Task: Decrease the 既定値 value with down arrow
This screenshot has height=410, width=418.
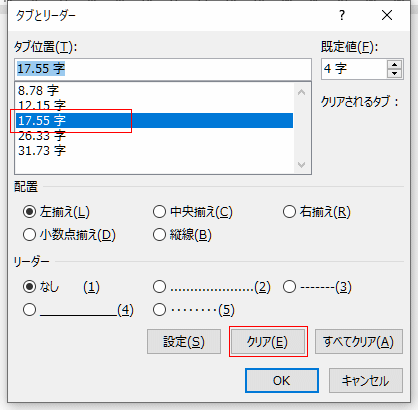Action: pos(395,73)
